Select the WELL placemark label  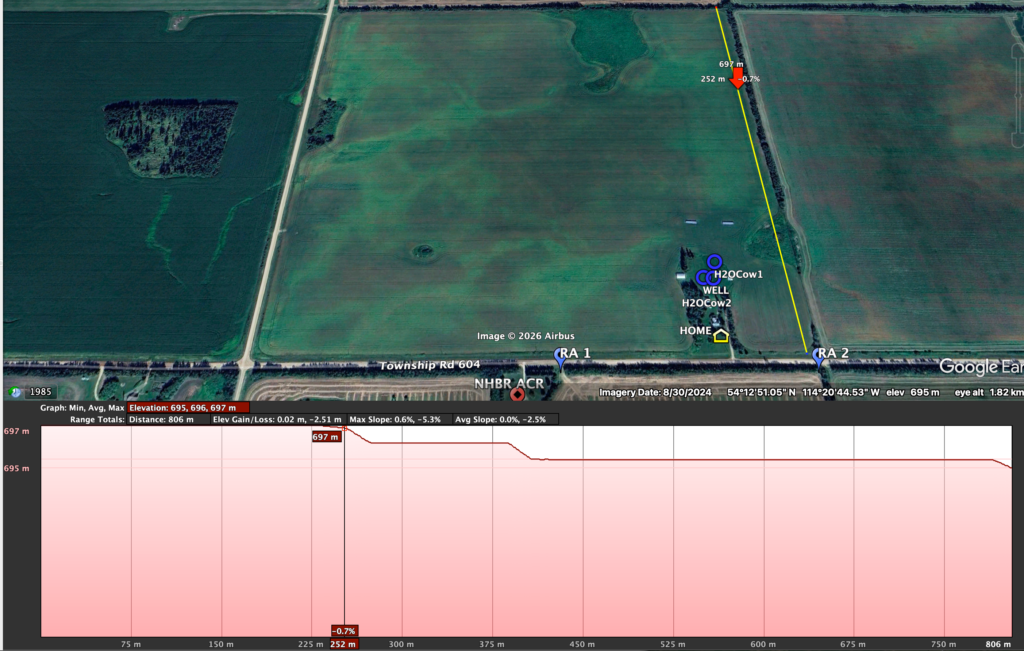(x=716, y=290)
